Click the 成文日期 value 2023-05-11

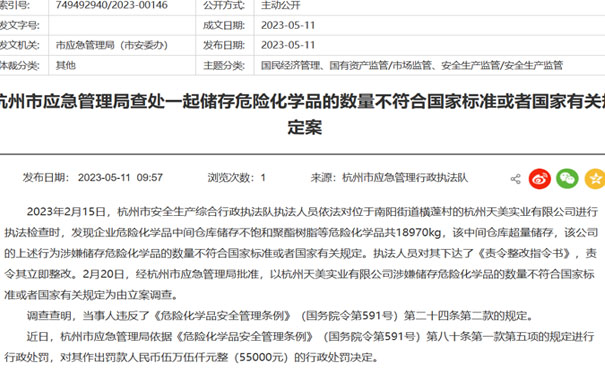click(288, 25)
